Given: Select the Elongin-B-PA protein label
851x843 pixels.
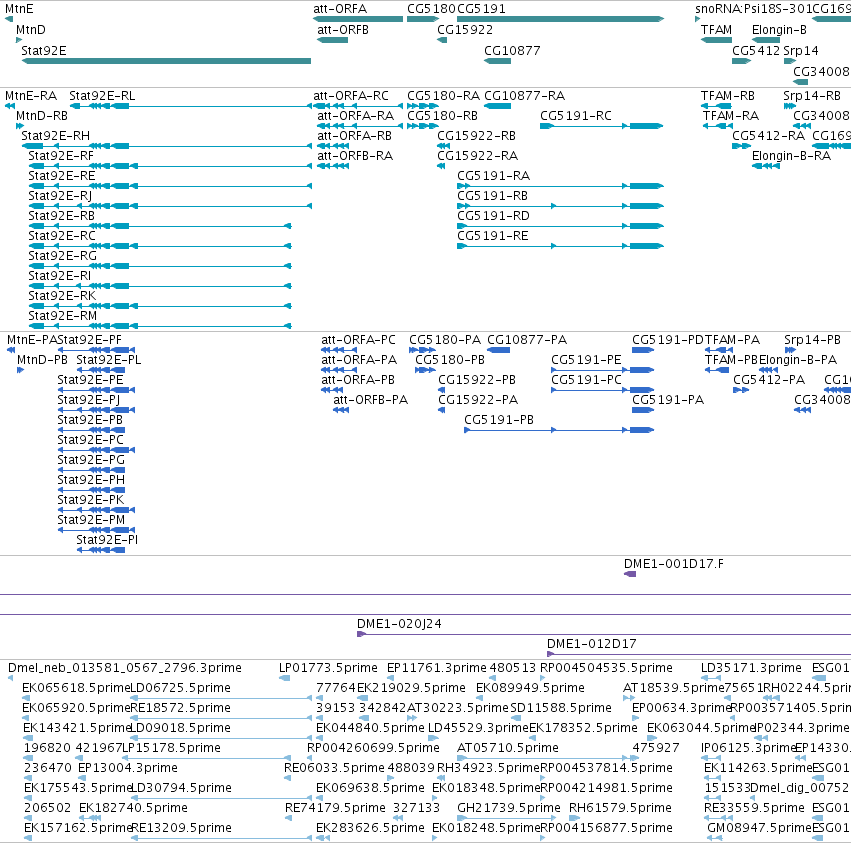Looking at the screenshot, I should click(x=798, y=360).
